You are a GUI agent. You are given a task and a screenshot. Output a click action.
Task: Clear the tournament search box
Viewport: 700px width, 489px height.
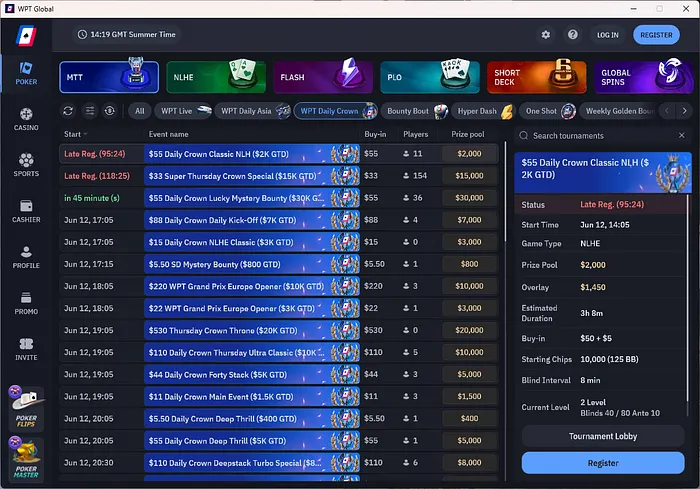tap(681, 135)
